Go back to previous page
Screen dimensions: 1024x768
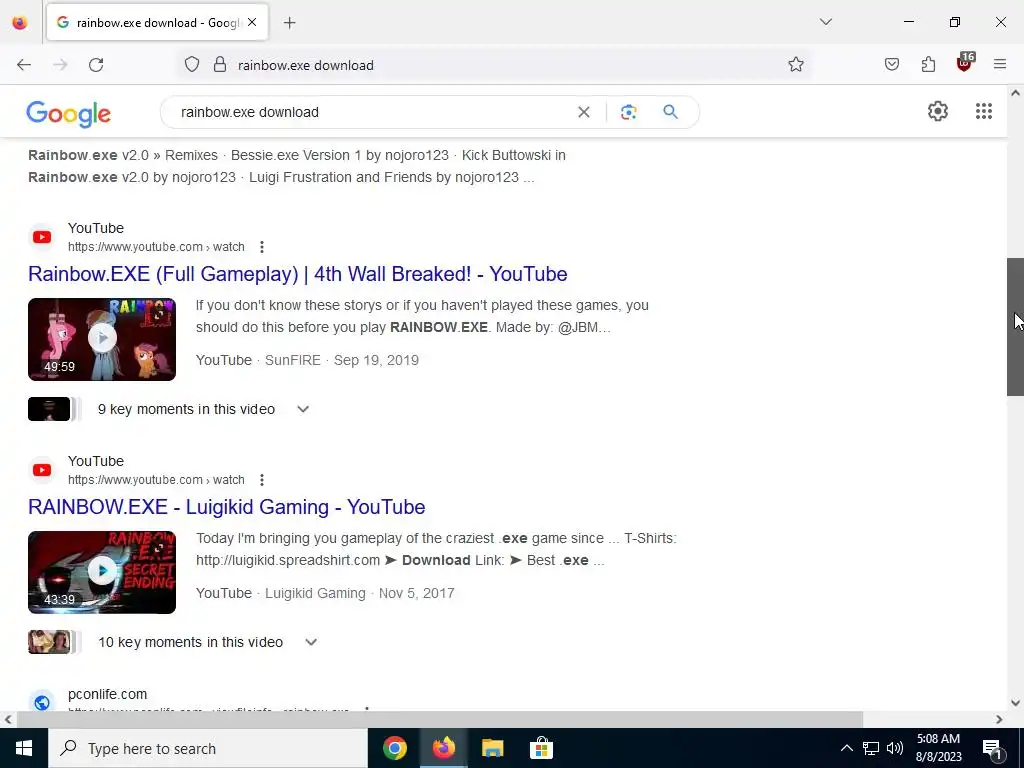[x=24, y=65]
